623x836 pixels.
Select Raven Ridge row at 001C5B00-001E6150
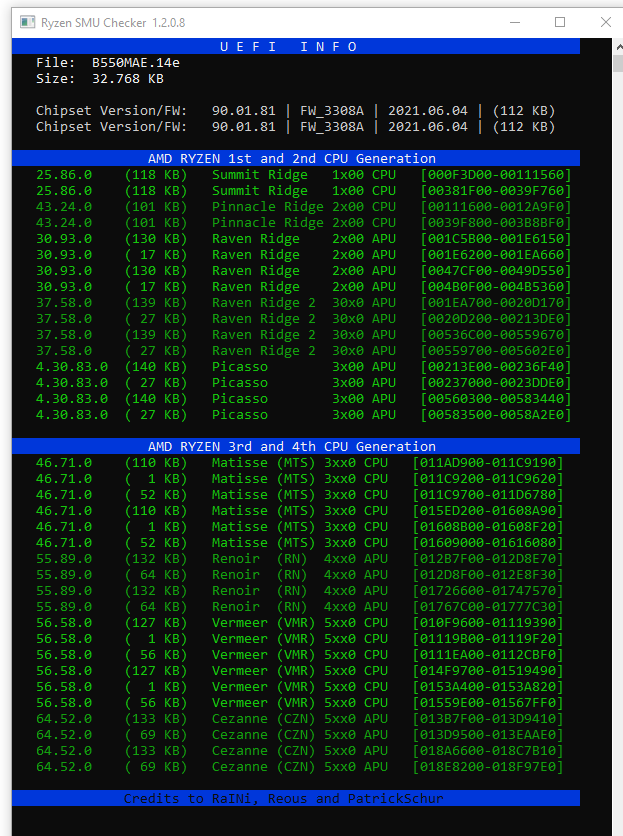(303, 239)
